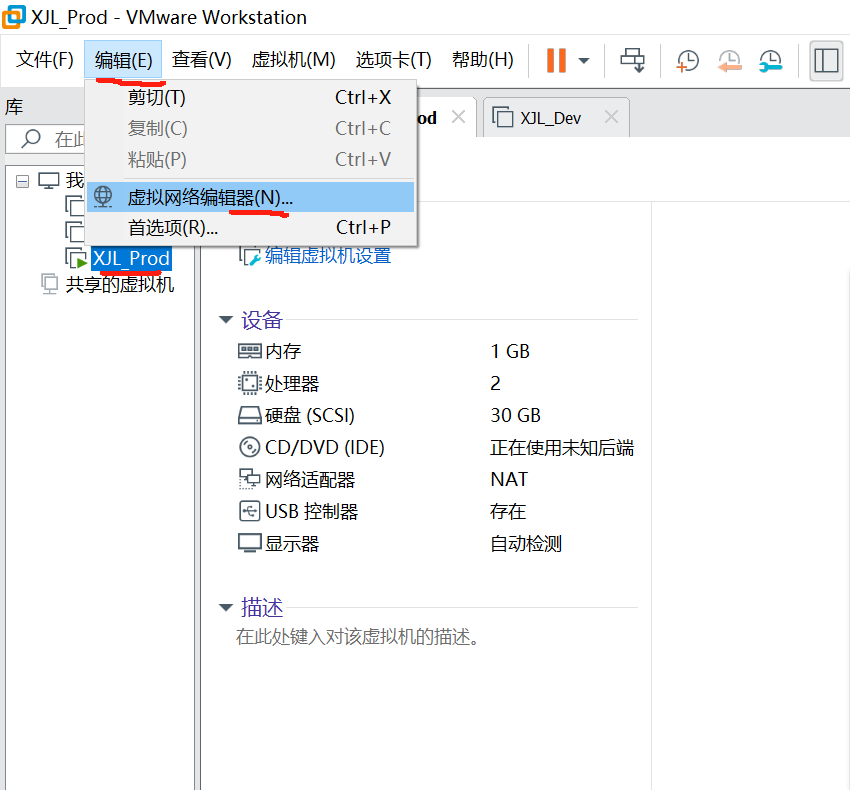Suspend the virtual machine with pause button

point(556,60)
